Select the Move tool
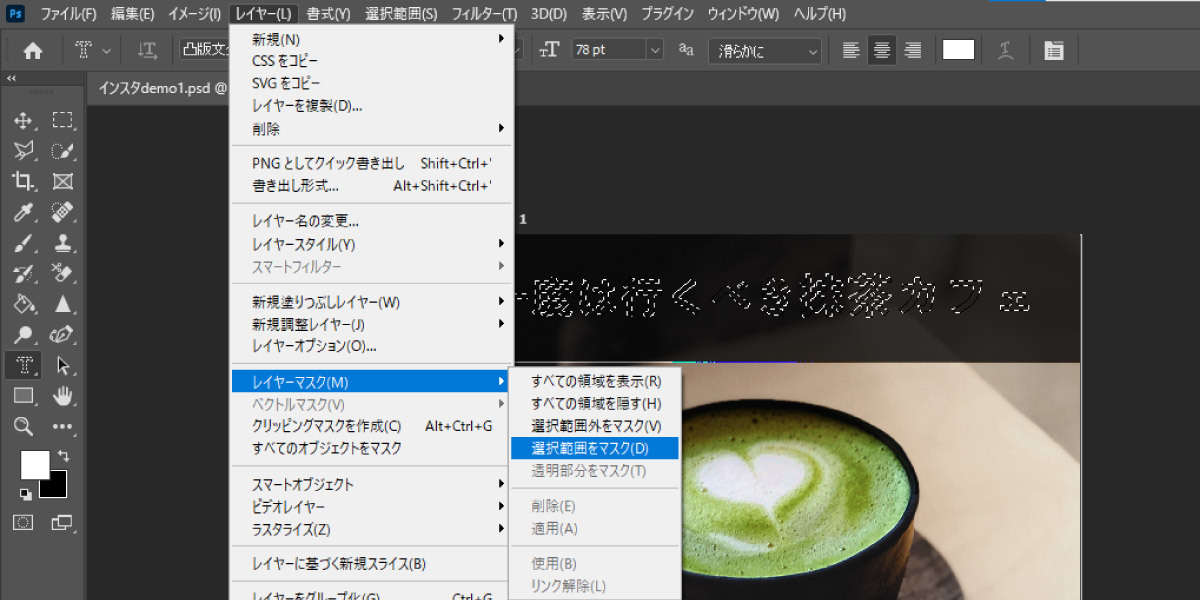The image size is (1200, 600). point(23,121)
